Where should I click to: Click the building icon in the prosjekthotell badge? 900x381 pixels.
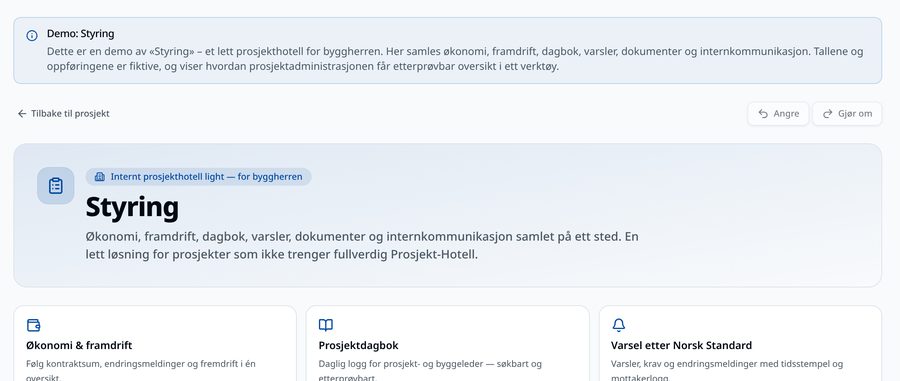pyautogui.click(x=99, y=177)
